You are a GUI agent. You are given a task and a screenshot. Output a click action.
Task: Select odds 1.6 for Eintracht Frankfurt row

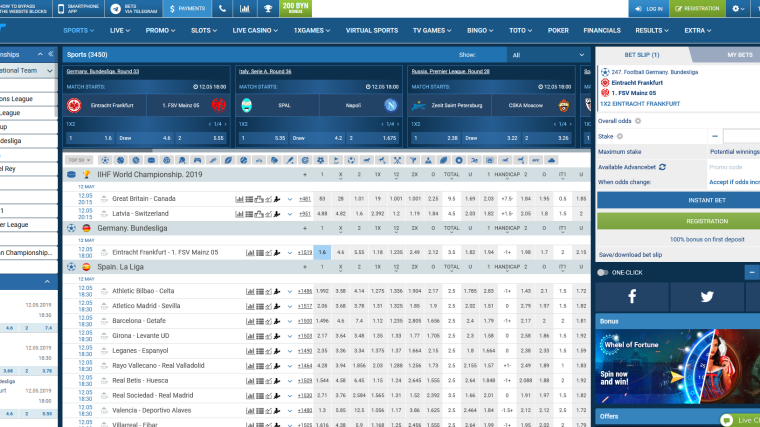[322, 253]
